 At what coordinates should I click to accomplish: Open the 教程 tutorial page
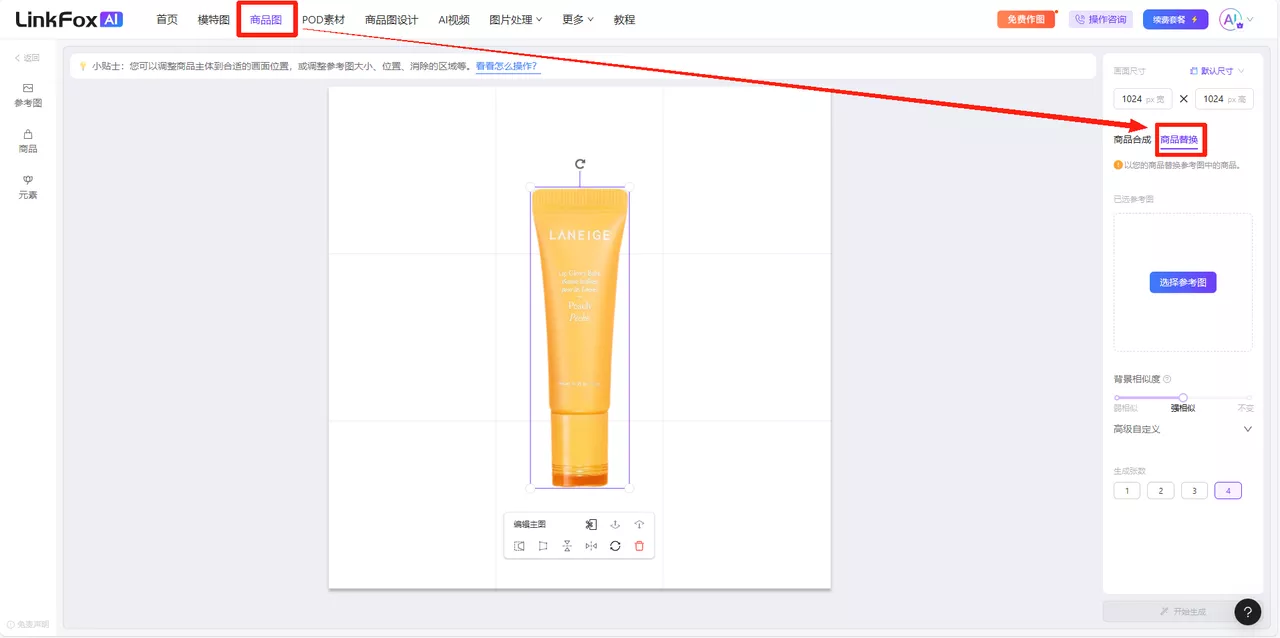[x=624, y=20]
